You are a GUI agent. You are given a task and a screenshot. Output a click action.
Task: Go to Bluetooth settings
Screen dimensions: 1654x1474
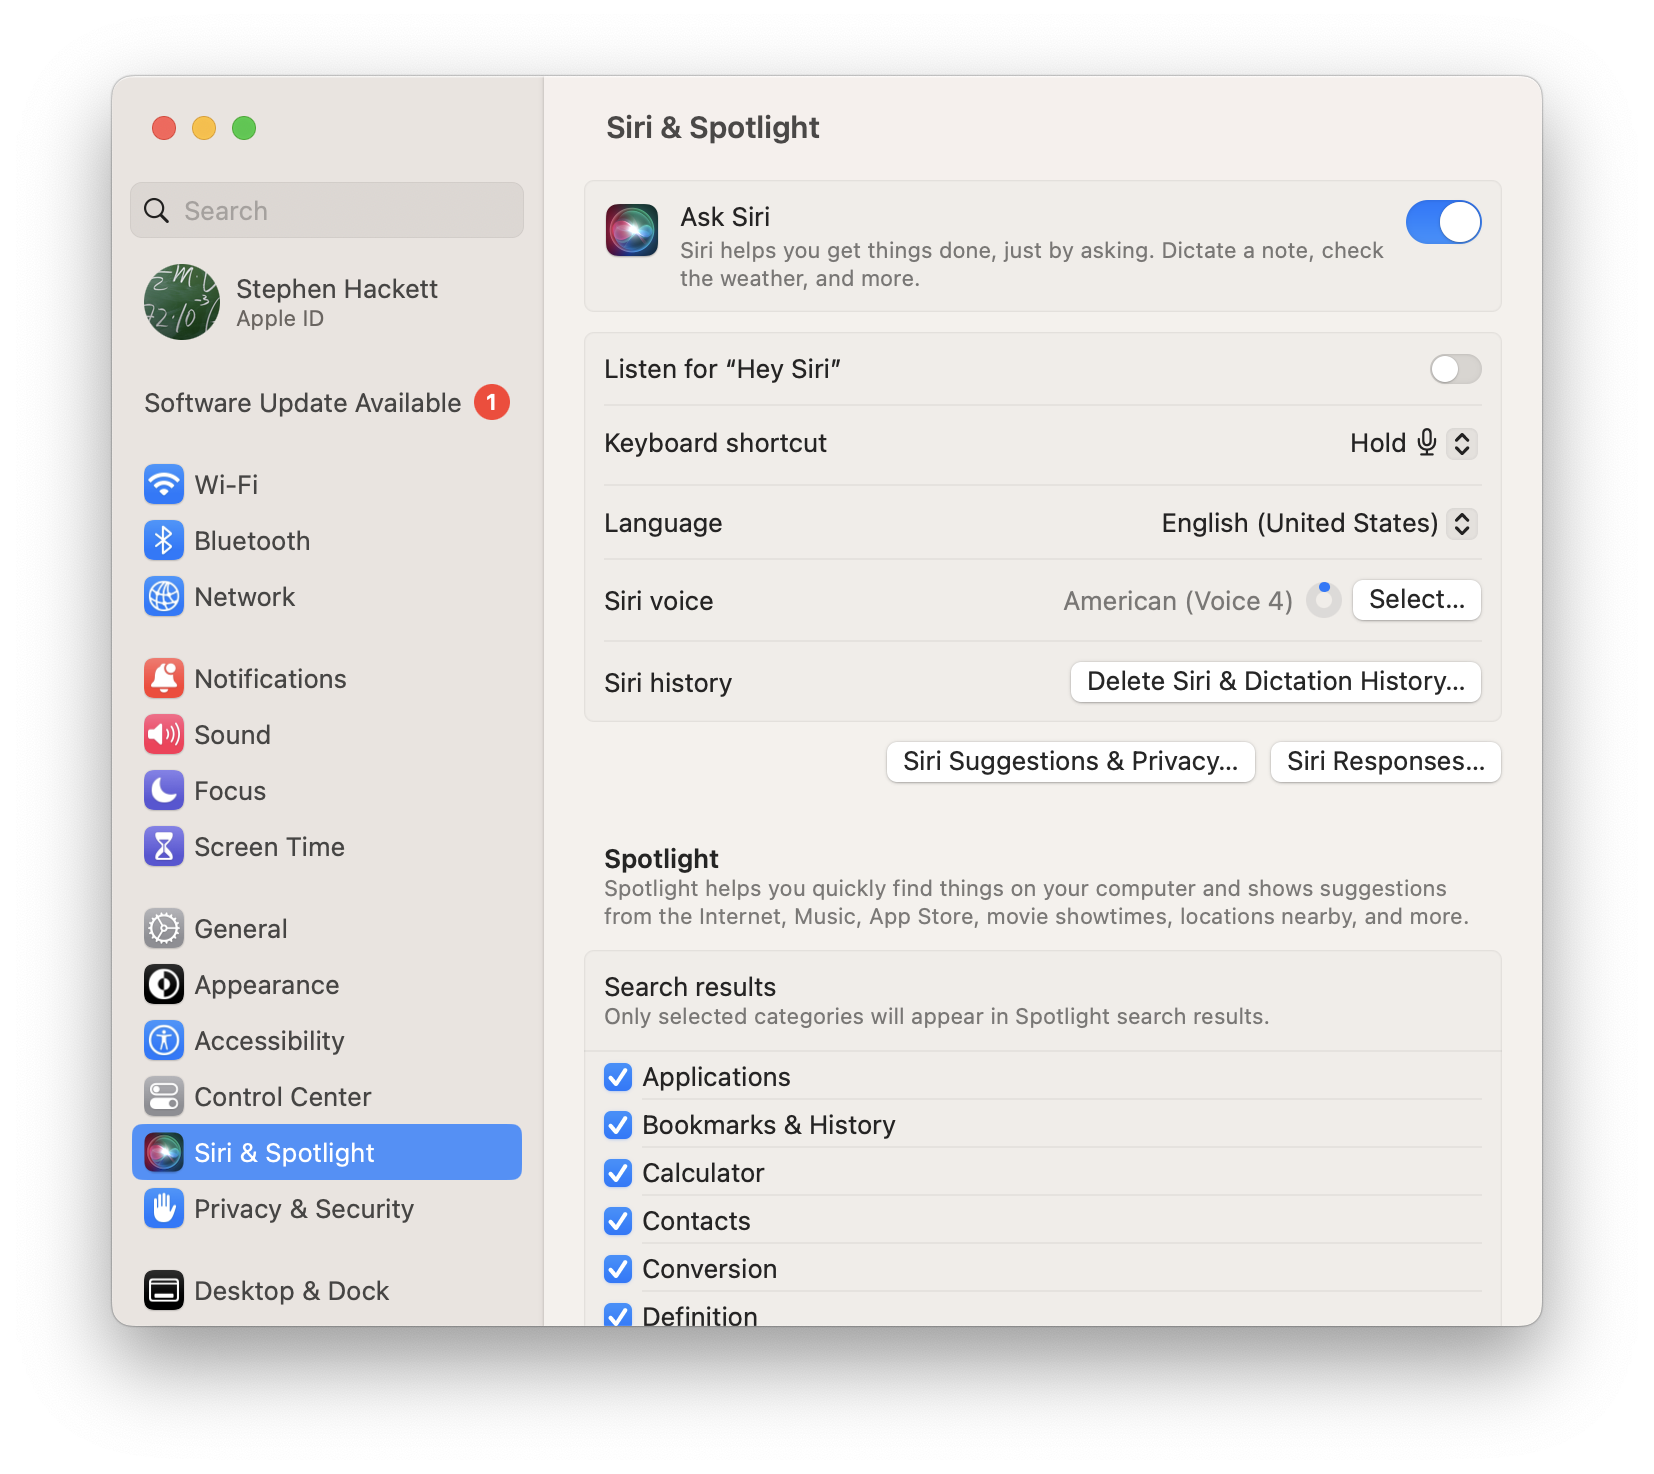pos(327,541)
